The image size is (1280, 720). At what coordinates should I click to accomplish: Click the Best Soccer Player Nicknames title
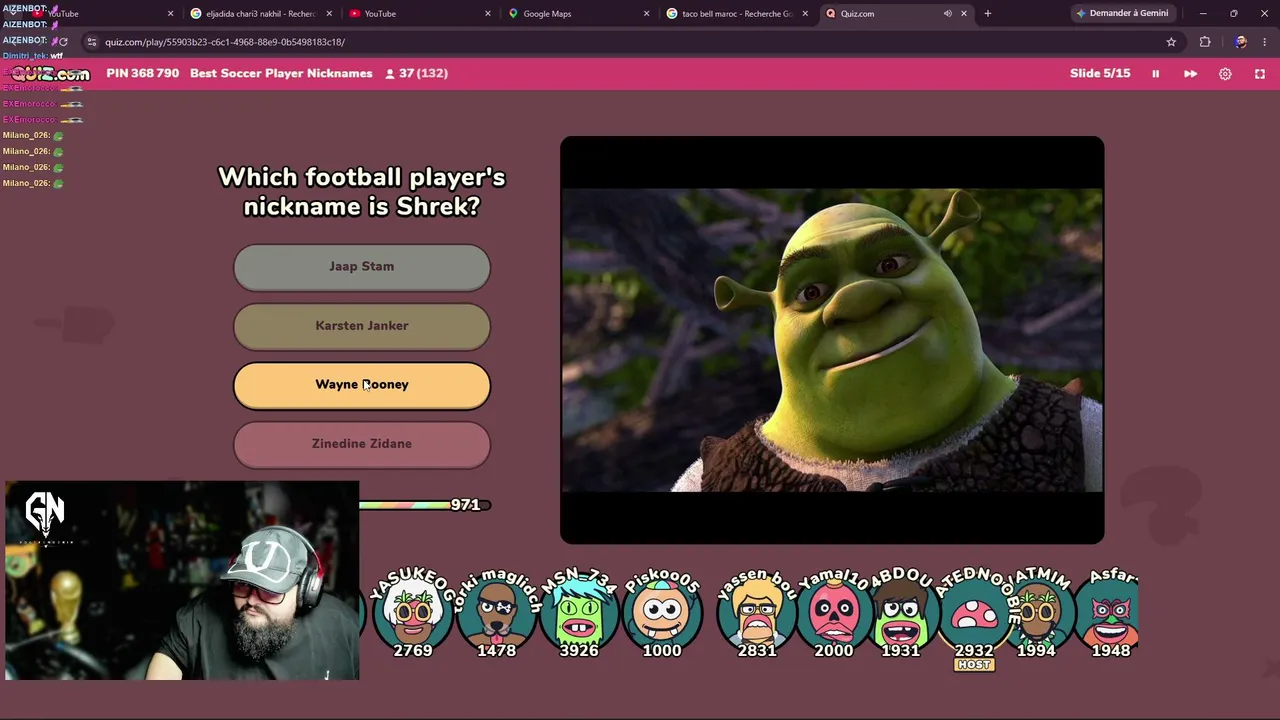click(x=281, y=74)
